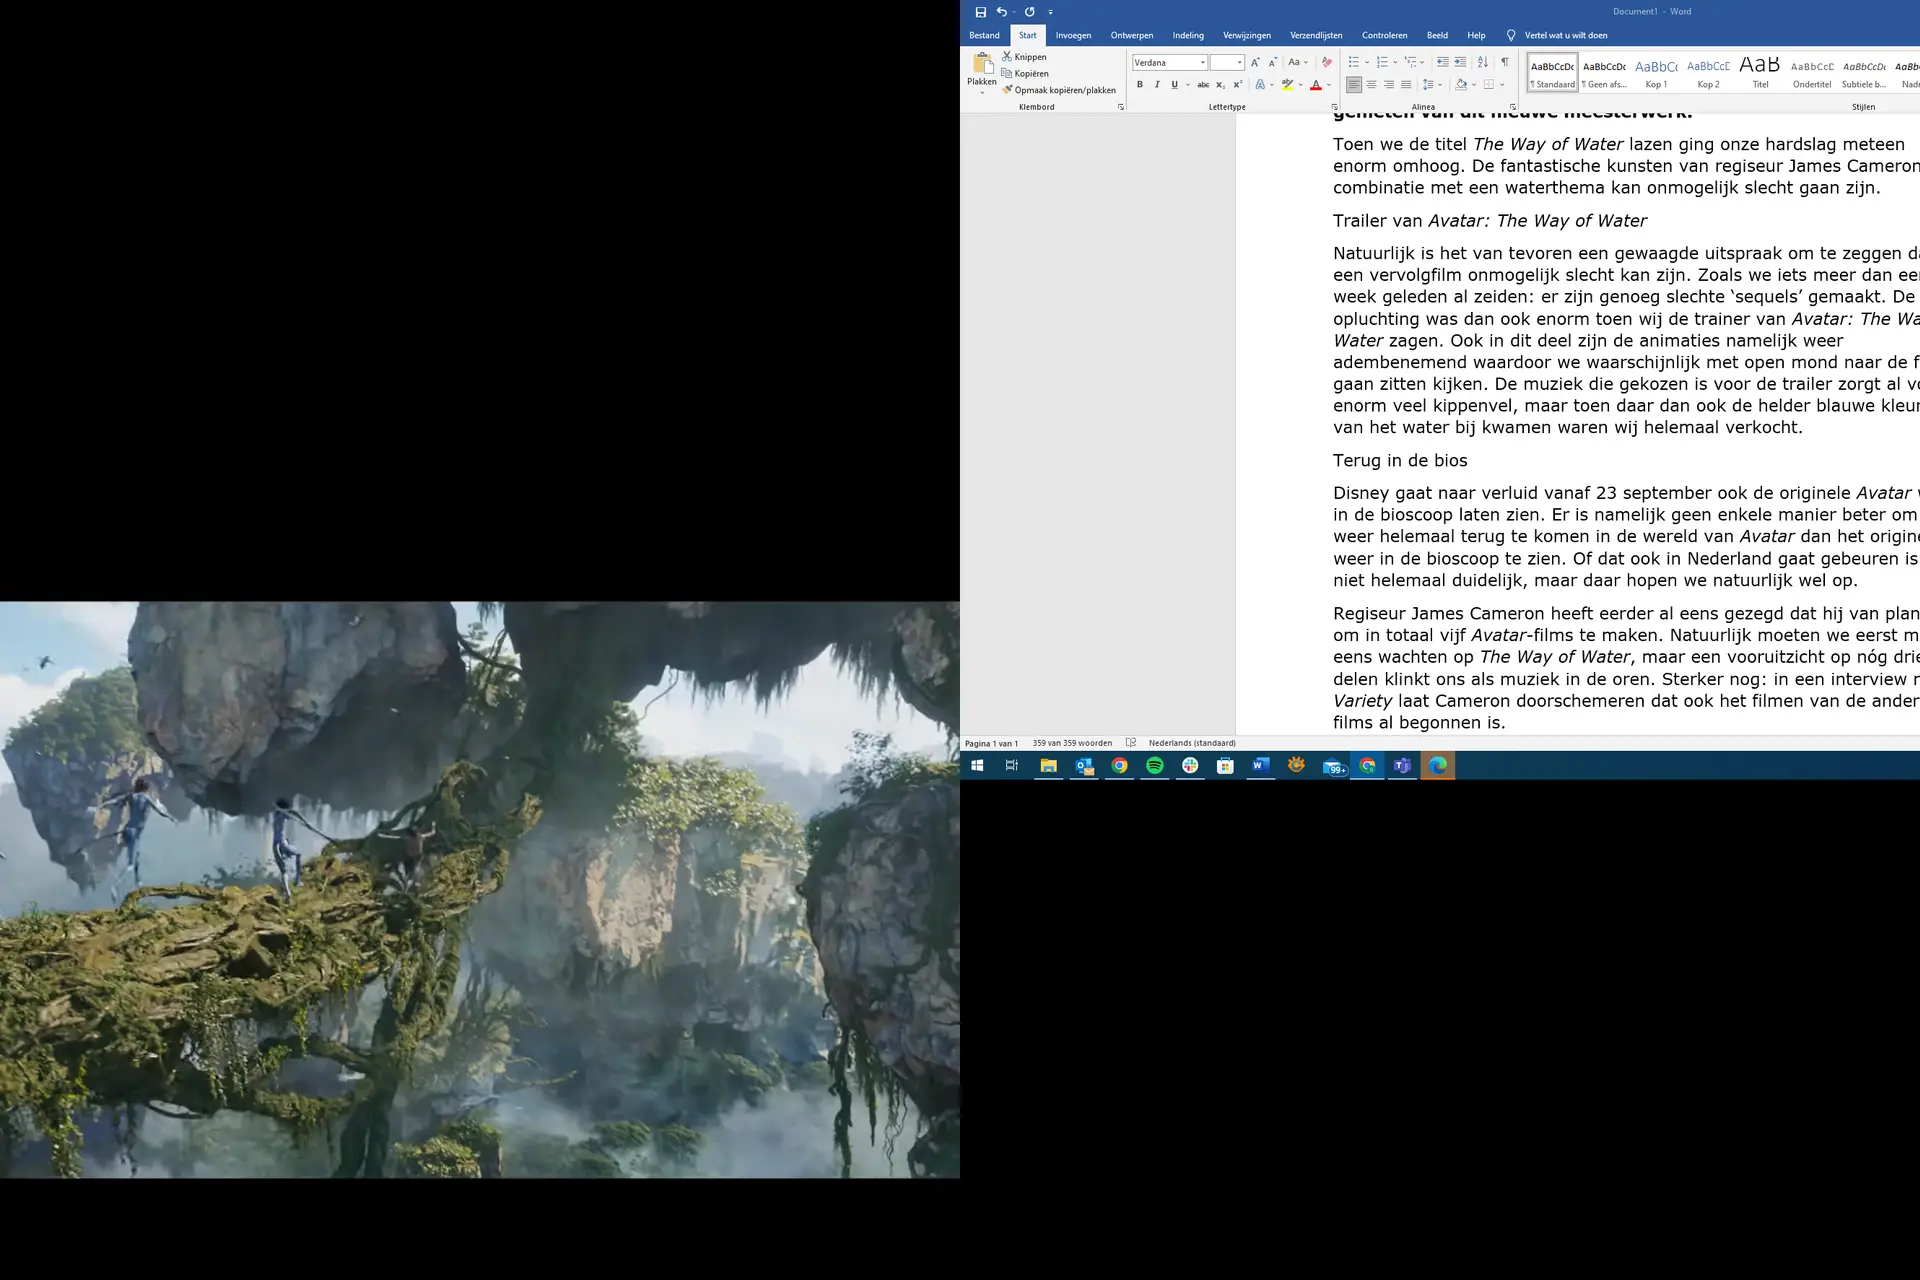Open the Aa change case dropdown
This screenshot has height=1280, width=1920.
(1297, 62)
